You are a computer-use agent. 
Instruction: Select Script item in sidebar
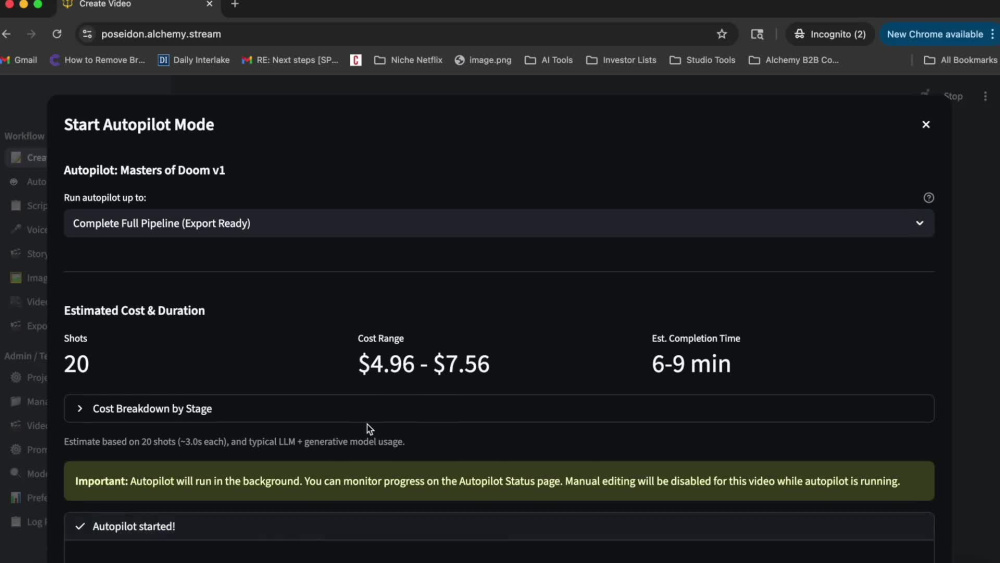(x=26, y=206)
